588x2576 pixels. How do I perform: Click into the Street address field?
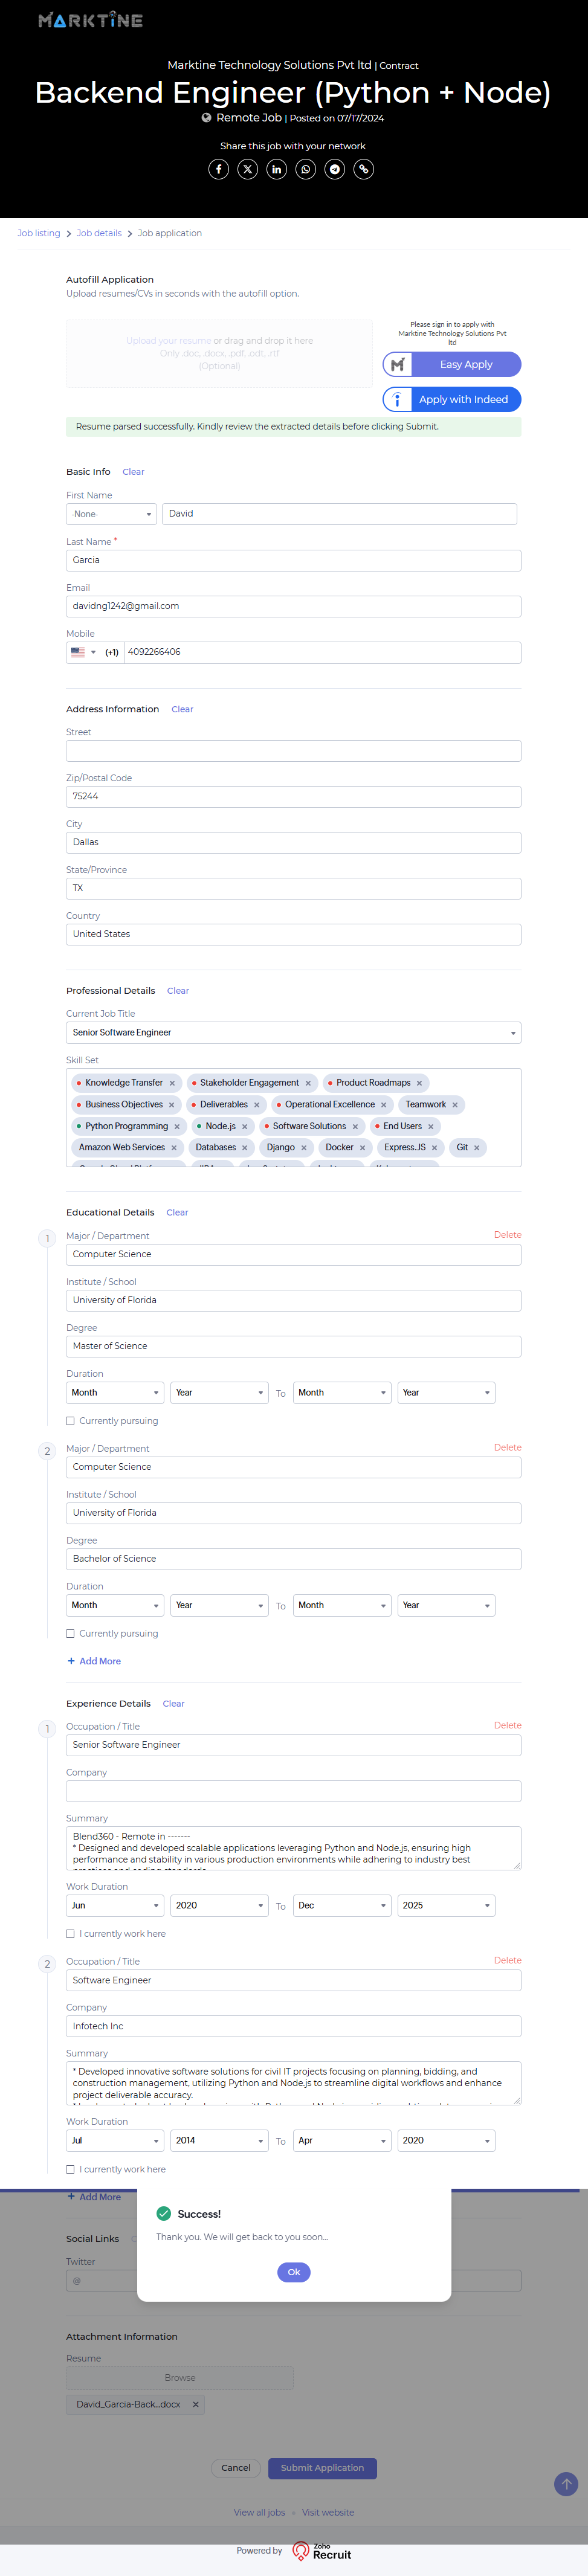293,751
